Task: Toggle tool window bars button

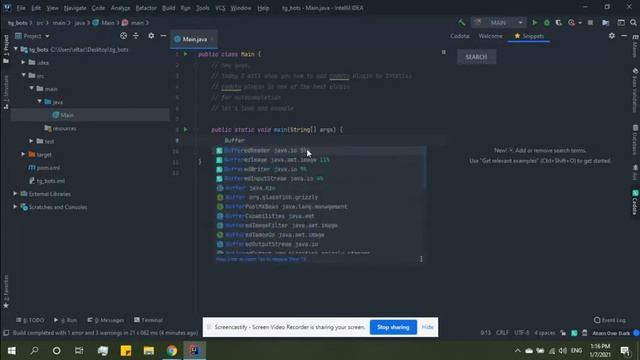Action: click(x=6, y=333)
